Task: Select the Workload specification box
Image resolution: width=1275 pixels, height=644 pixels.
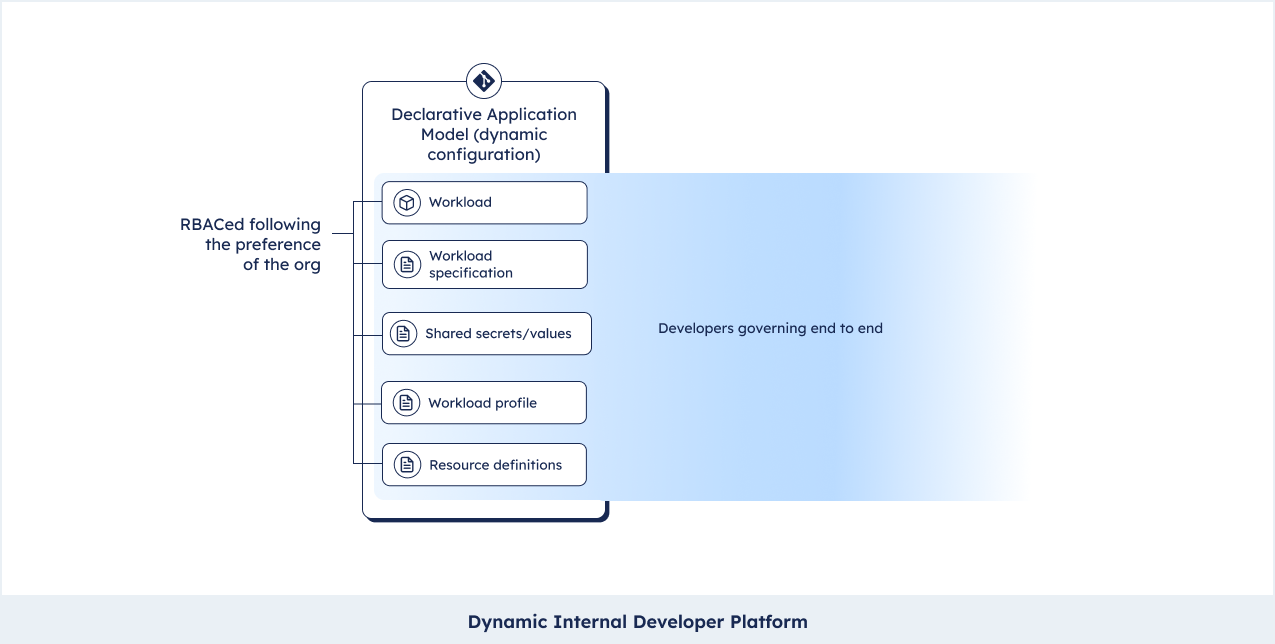Action: tap(484, 264)
